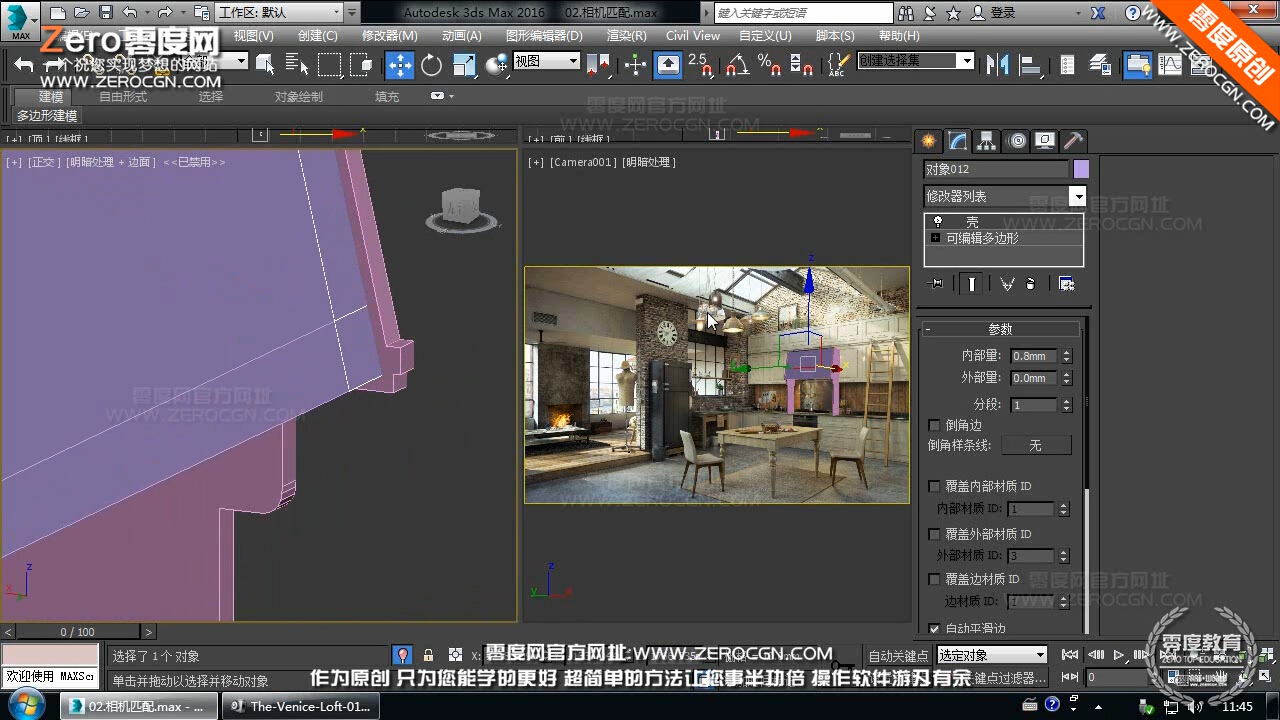Viewport: 1280px width, 720px height.
Task: Open the 视图 reference coordinate dropdown
Action: pos(546,61)
